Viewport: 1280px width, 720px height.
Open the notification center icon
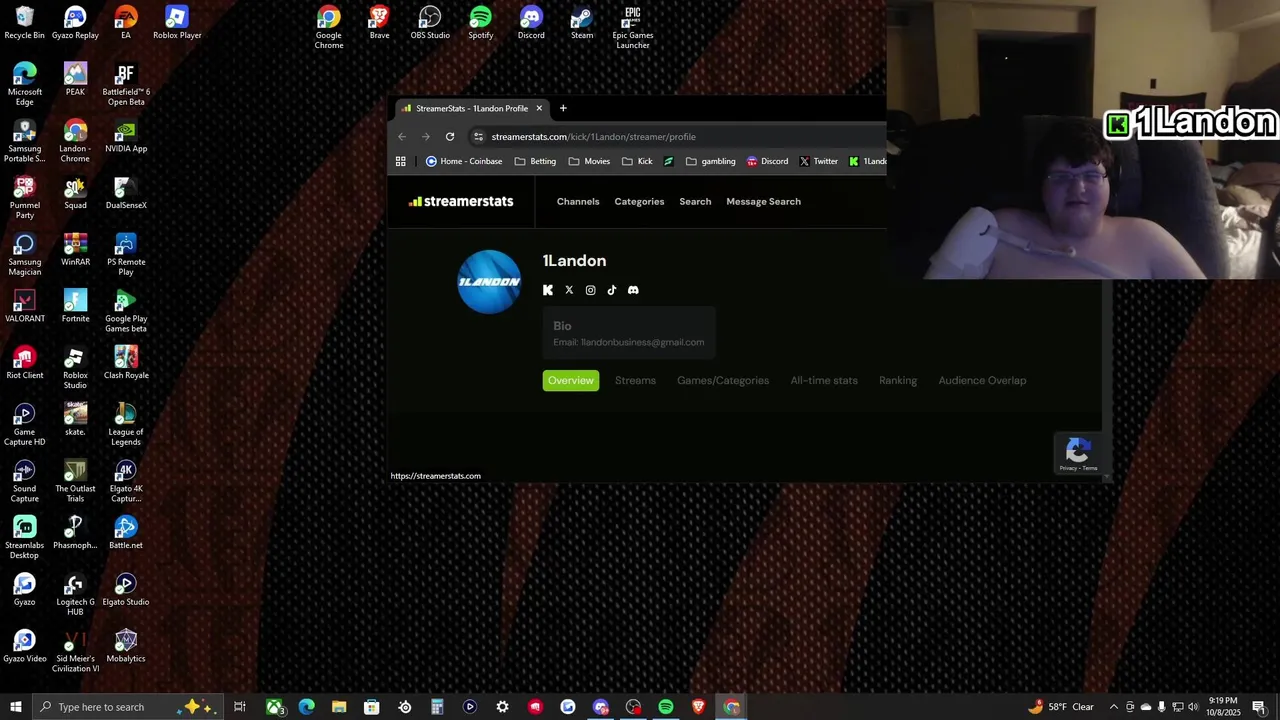[1259, 707]
